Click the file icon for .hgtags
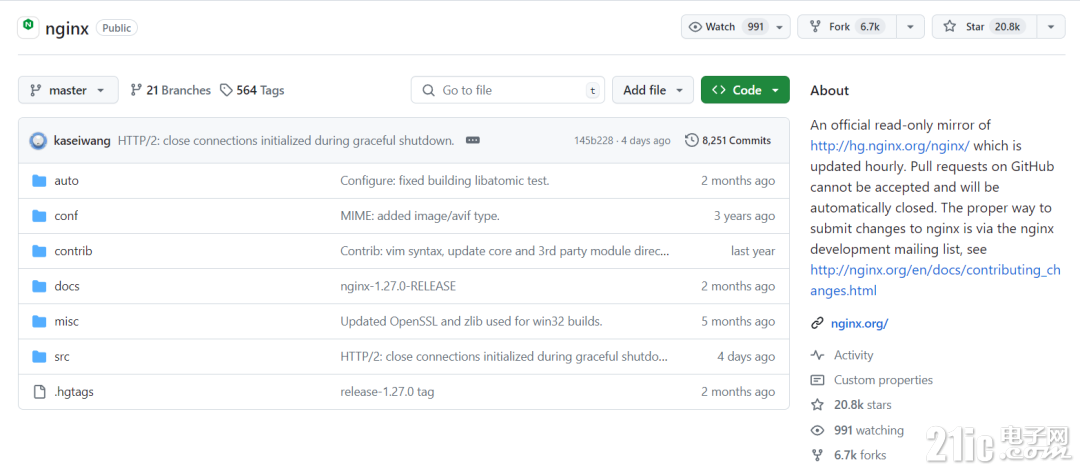The image size is (1080, 469). point(39,392)
